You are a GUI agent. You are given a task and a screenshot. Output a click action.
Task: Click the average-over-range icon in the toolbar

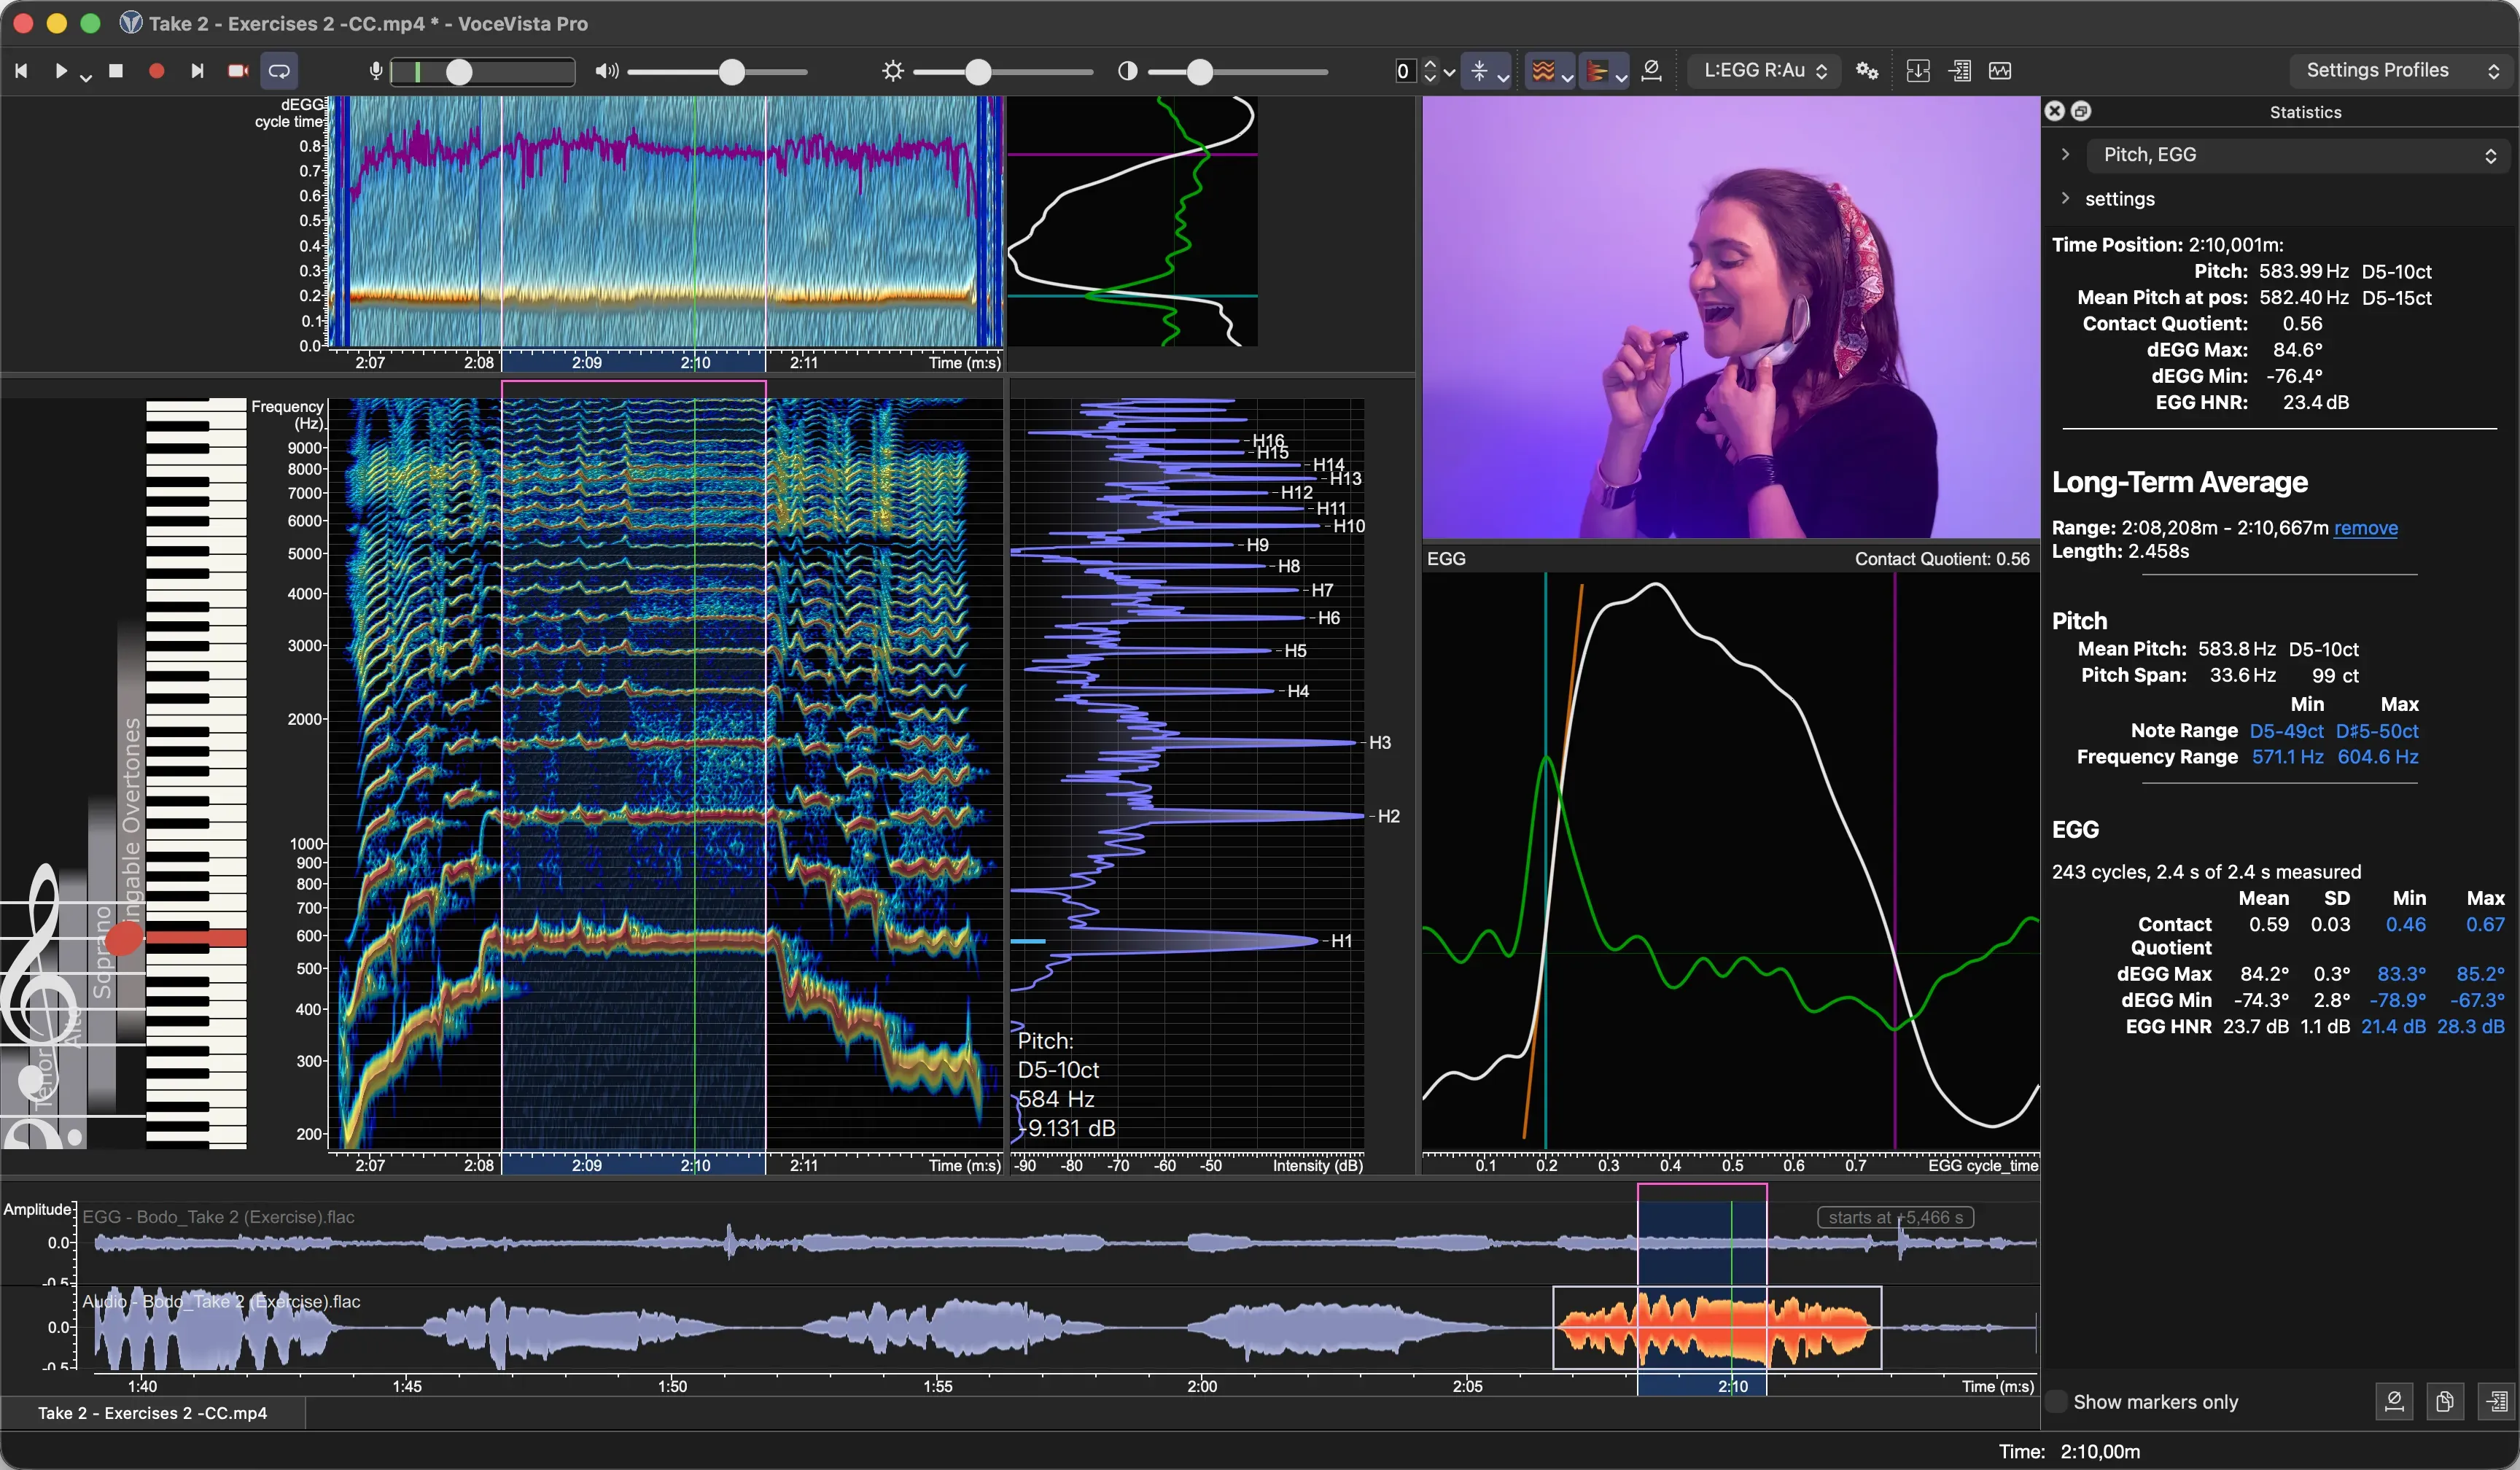[x=1652, y=71]
